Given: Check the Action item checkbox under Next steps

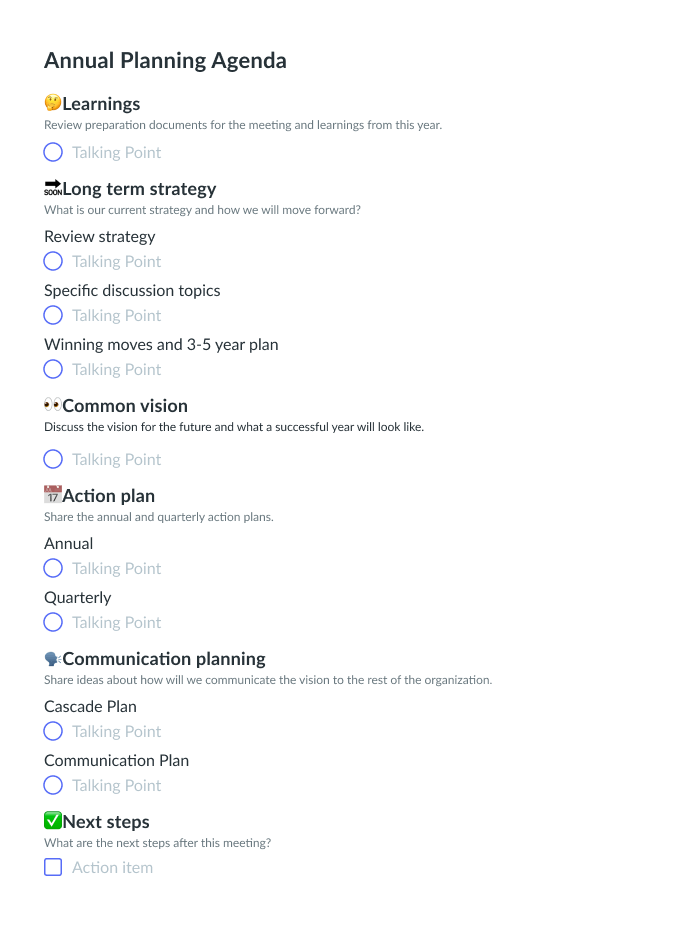Looking at the screenshot, I should (x=53, y=867).
